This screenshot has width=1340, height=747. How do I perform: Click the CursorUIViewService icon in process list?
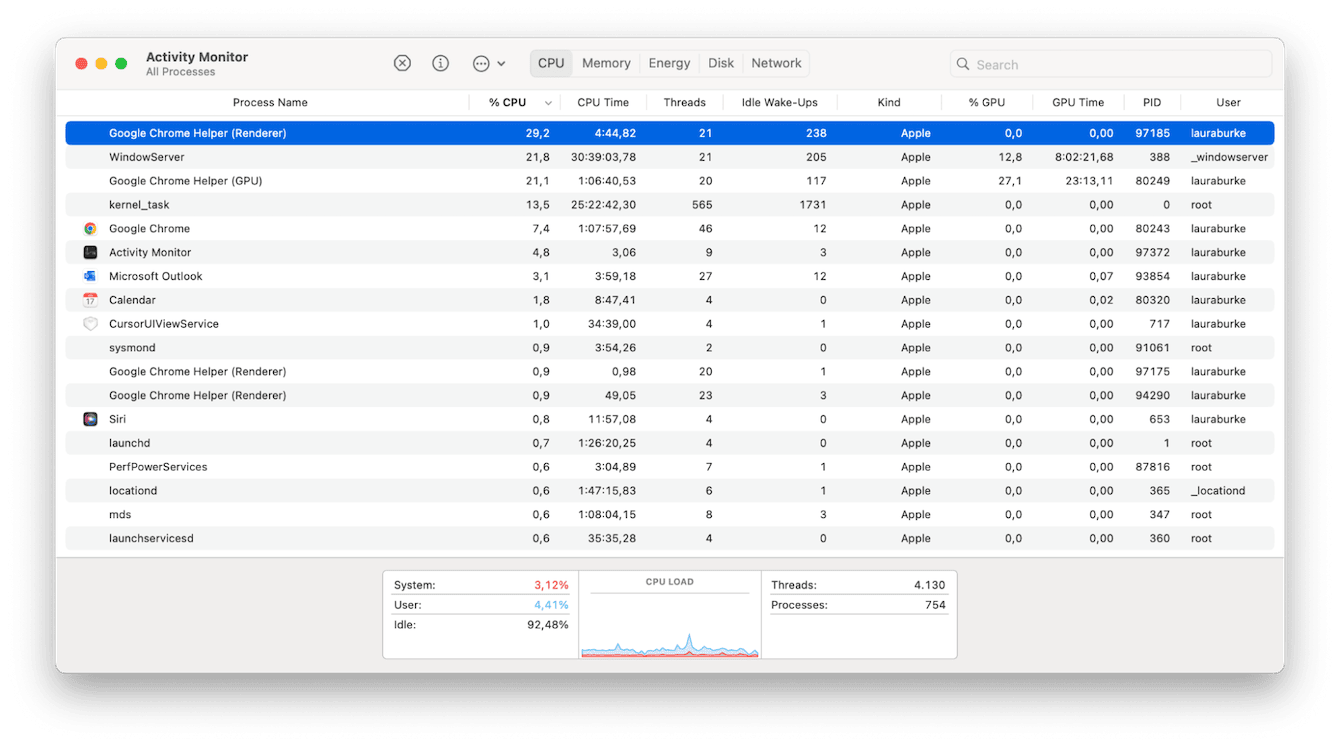(x=90, y=323)
